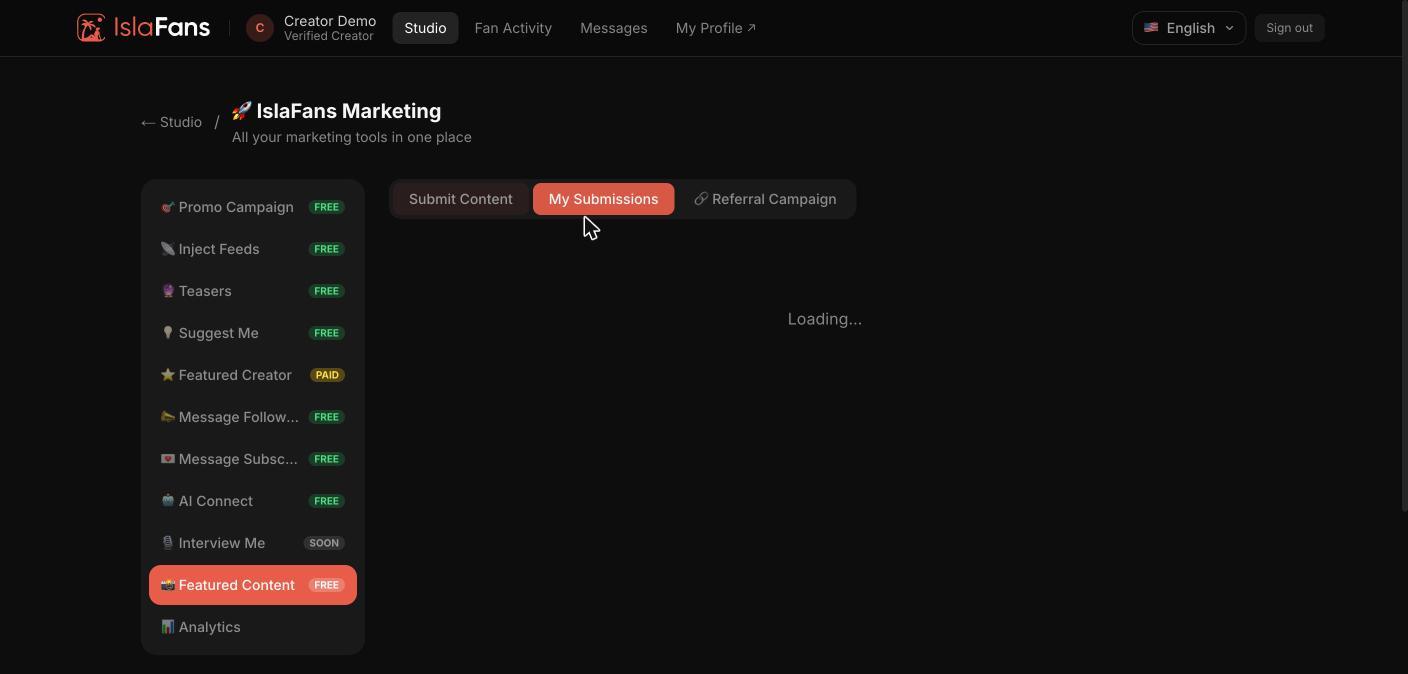Click the Featured Creator star icon

168,375
